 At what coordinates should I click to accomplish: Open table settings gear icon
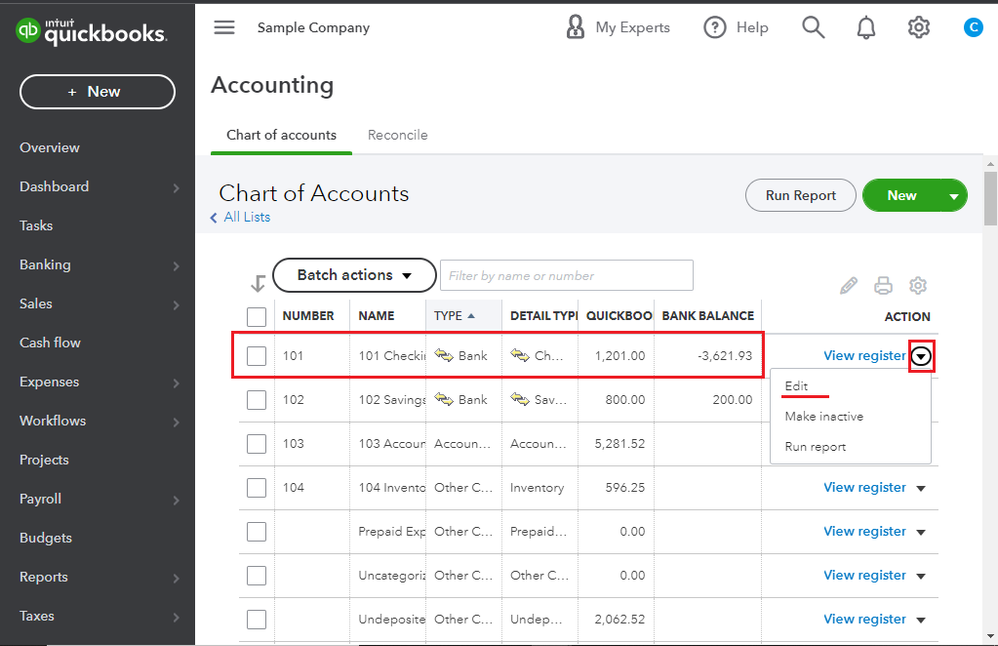(x=917, y=286)
